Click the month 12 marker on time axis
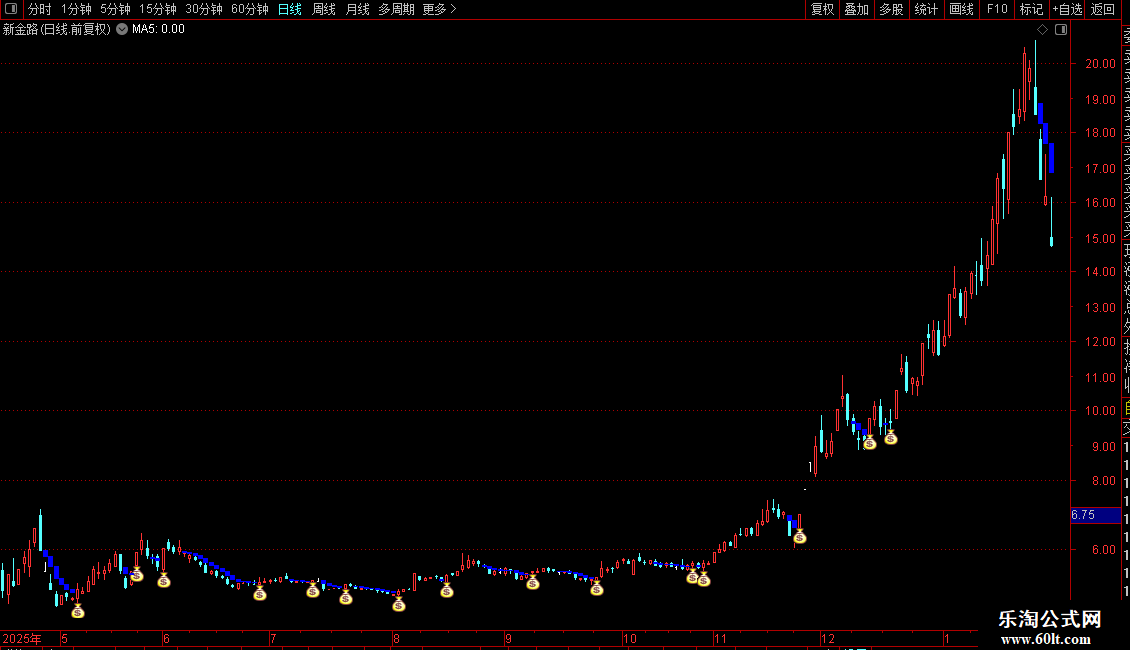 tap(827, 638)
